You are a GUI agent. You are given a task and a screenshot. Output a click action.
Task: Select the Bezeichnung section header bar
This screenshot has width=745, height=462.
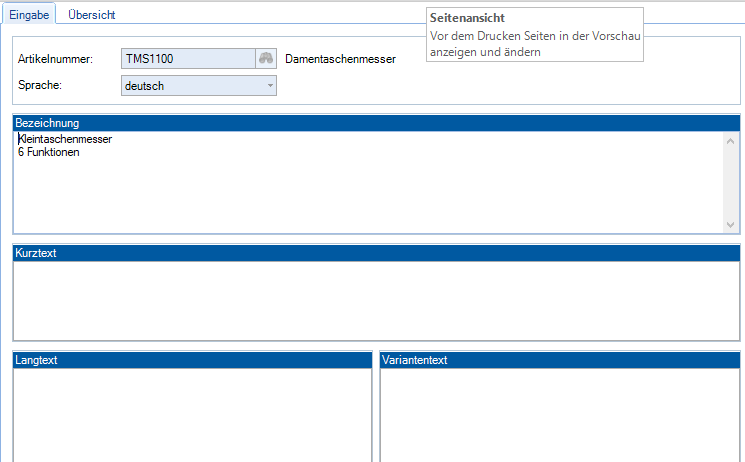click(x=376, y=123)
